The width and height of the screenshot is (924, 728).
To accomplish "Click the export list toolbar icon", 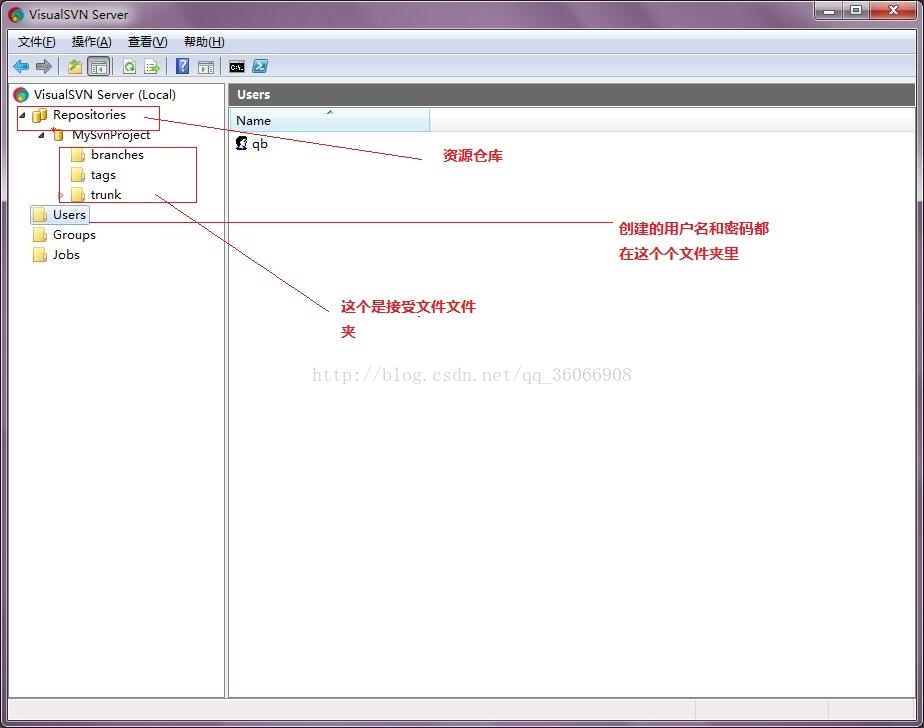I will pos(152,67).
